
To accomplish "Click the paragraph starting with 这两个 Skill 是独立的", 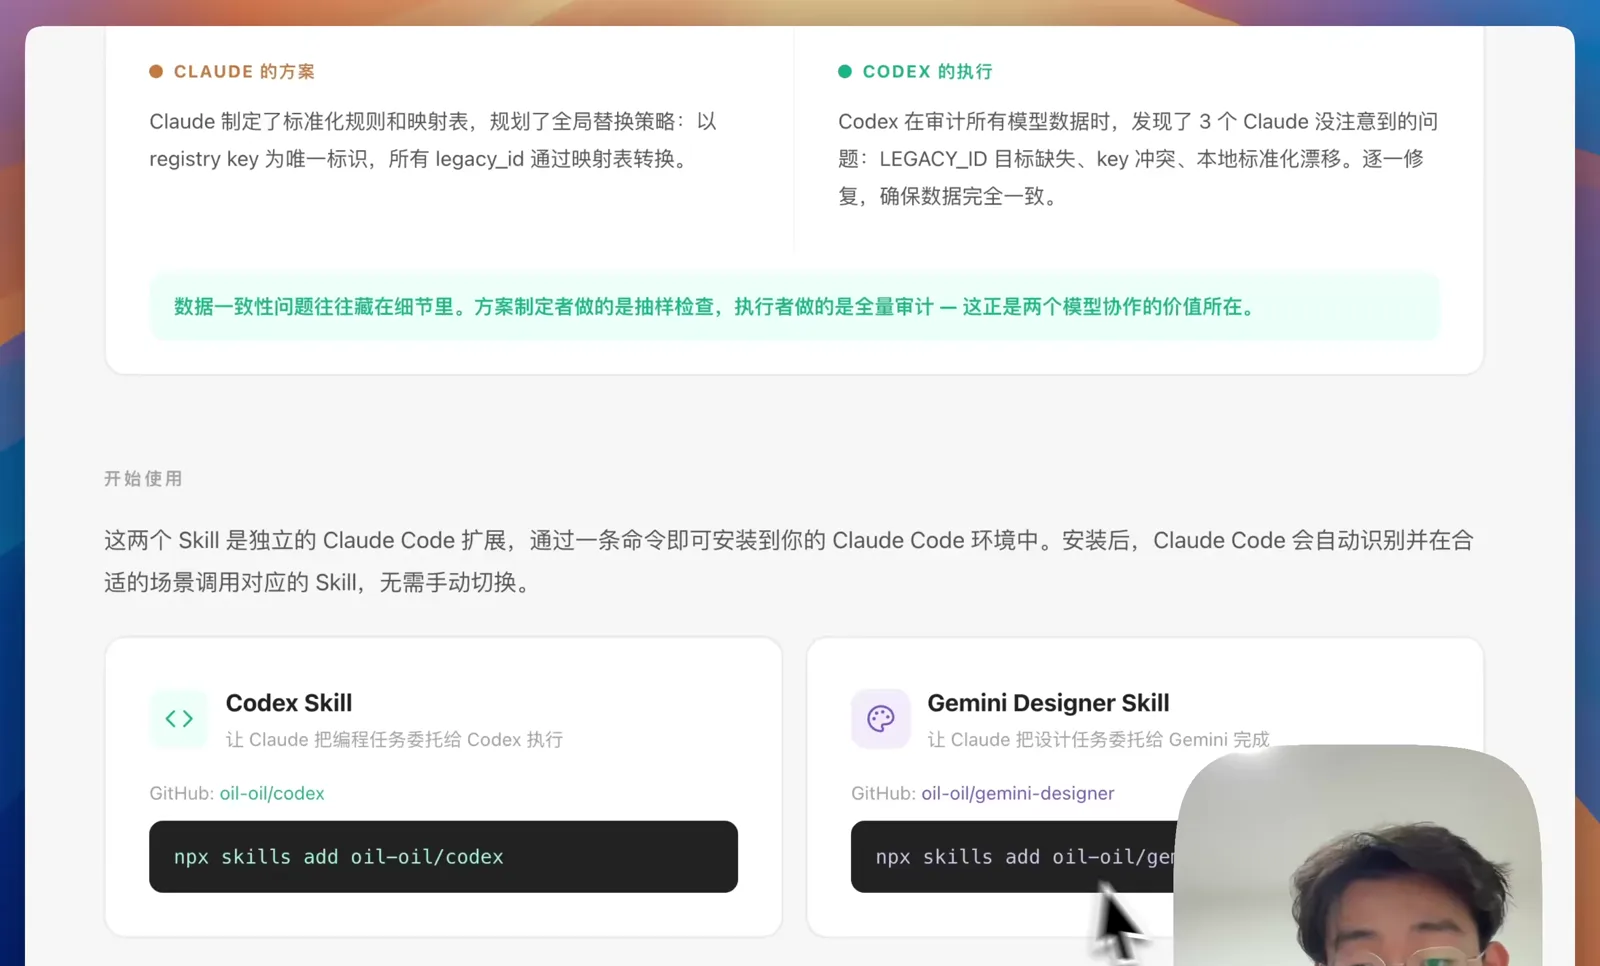I will click(790, 561).
